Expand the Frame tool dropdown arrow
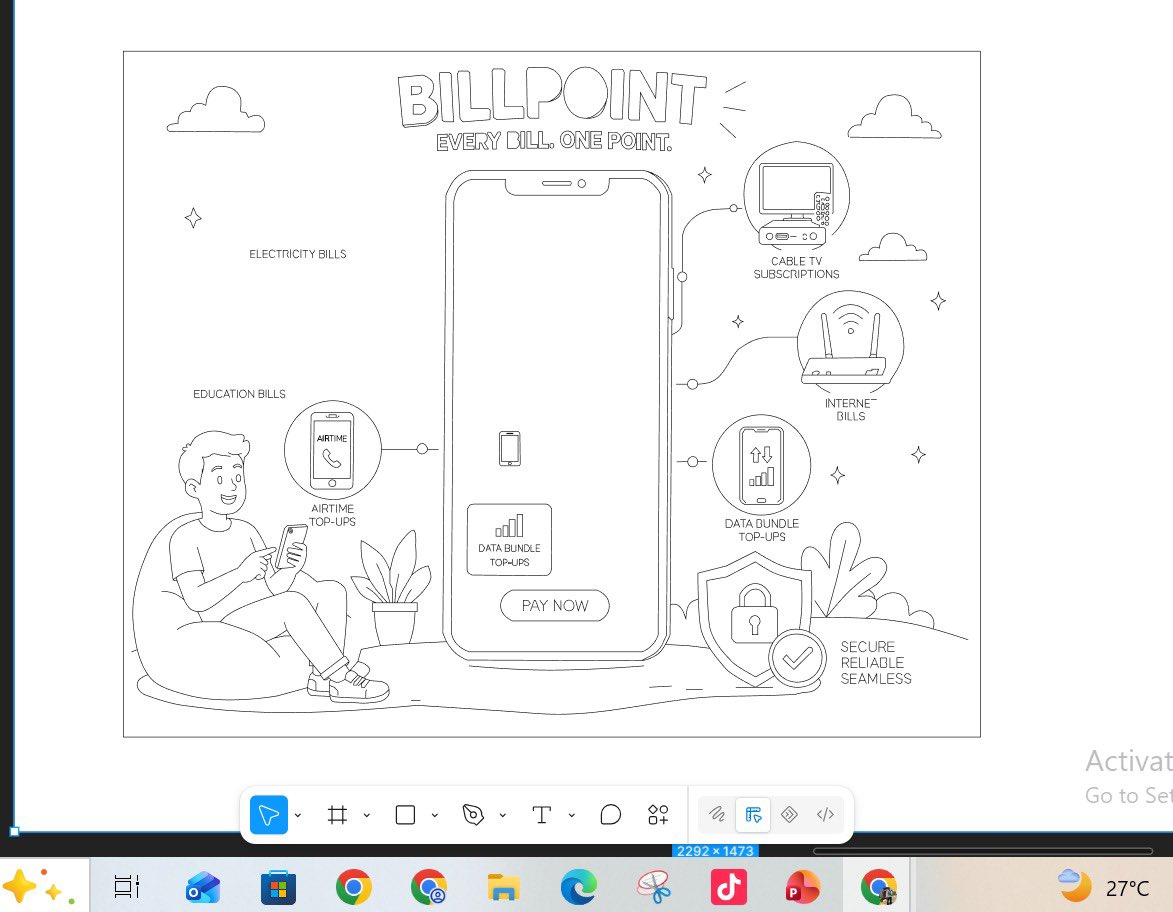 [367, 815]
